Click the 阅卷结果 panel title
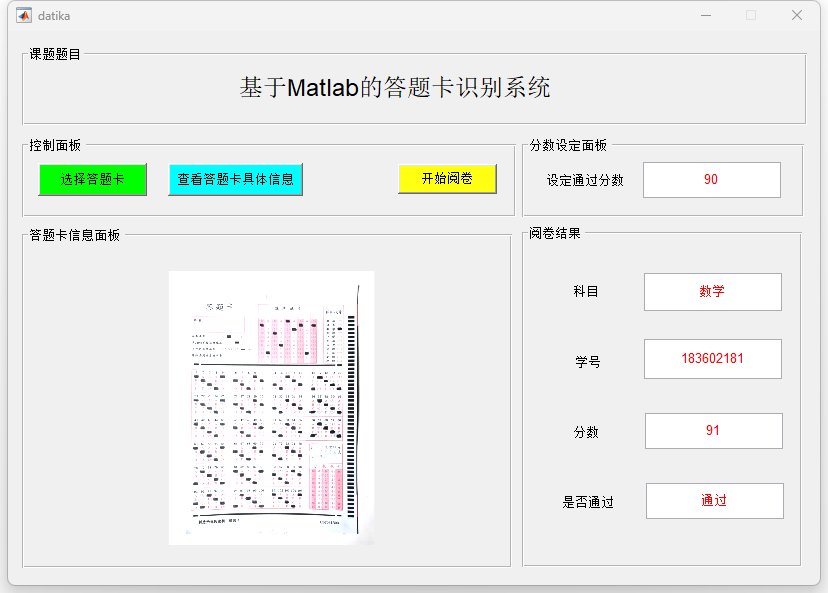 (x=555, y=233)
